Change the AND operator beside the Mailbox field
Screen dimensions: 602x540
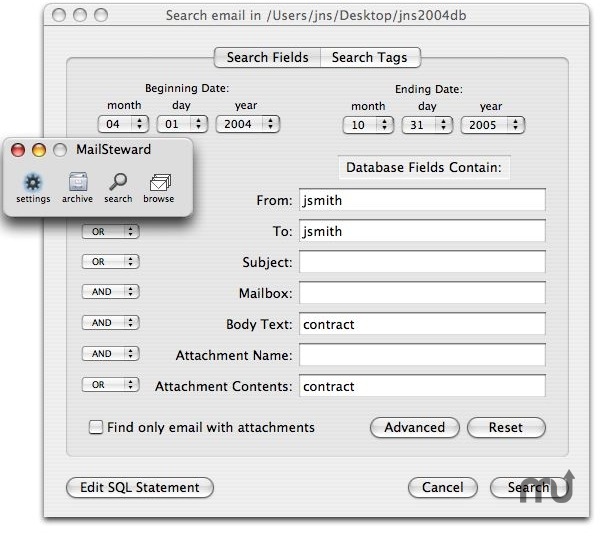[111, 292]
